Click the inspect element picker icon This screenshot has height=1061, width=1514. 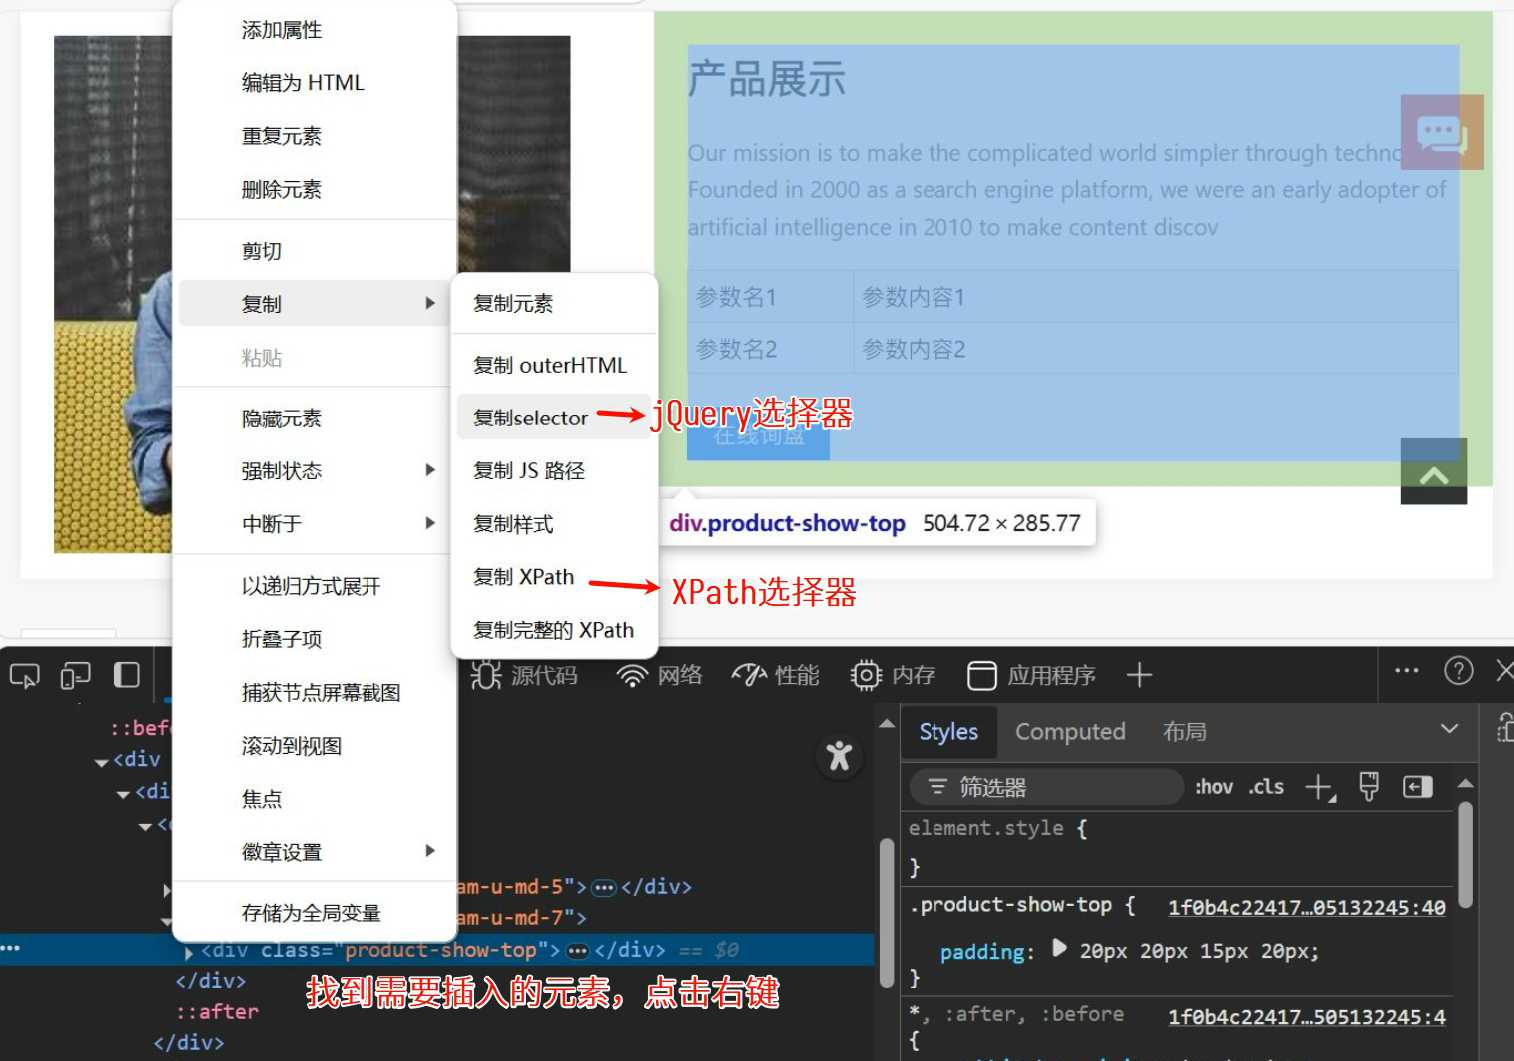(x=24, y=676)
